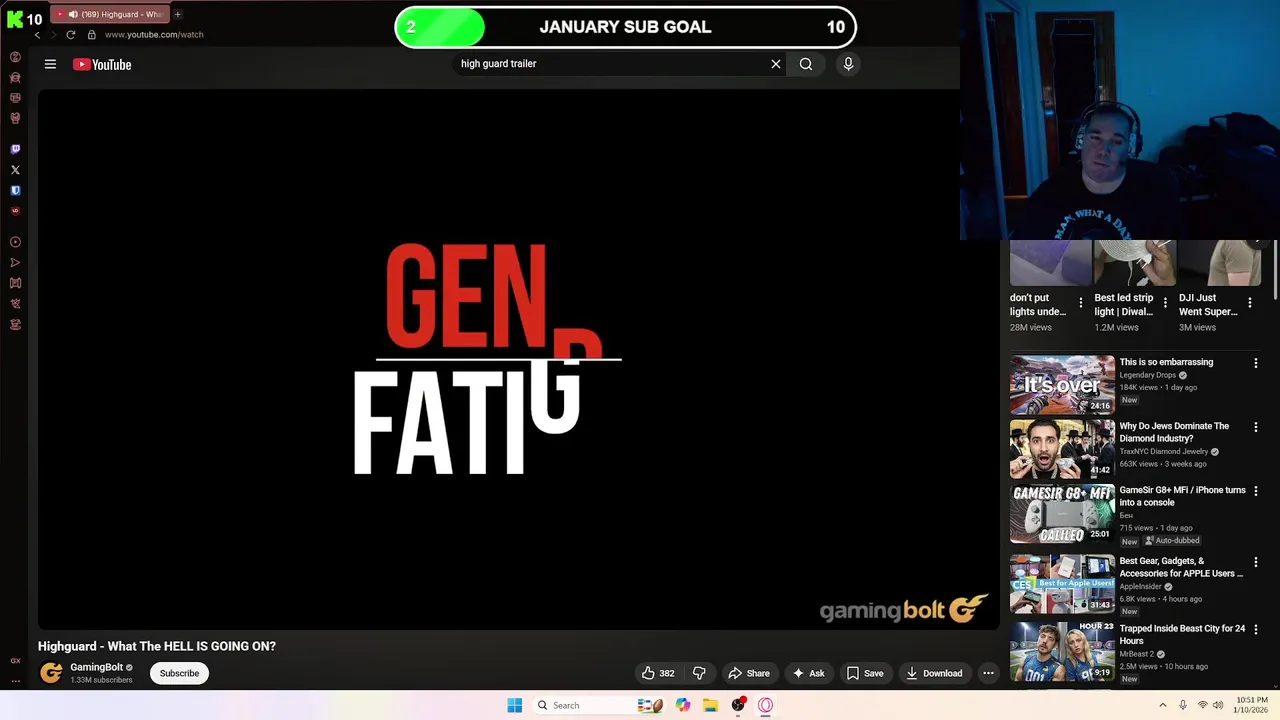Open options for the Diamond Industry video
The image size is (1280, 720).
pyautogui.click(x=1256, y=427)
